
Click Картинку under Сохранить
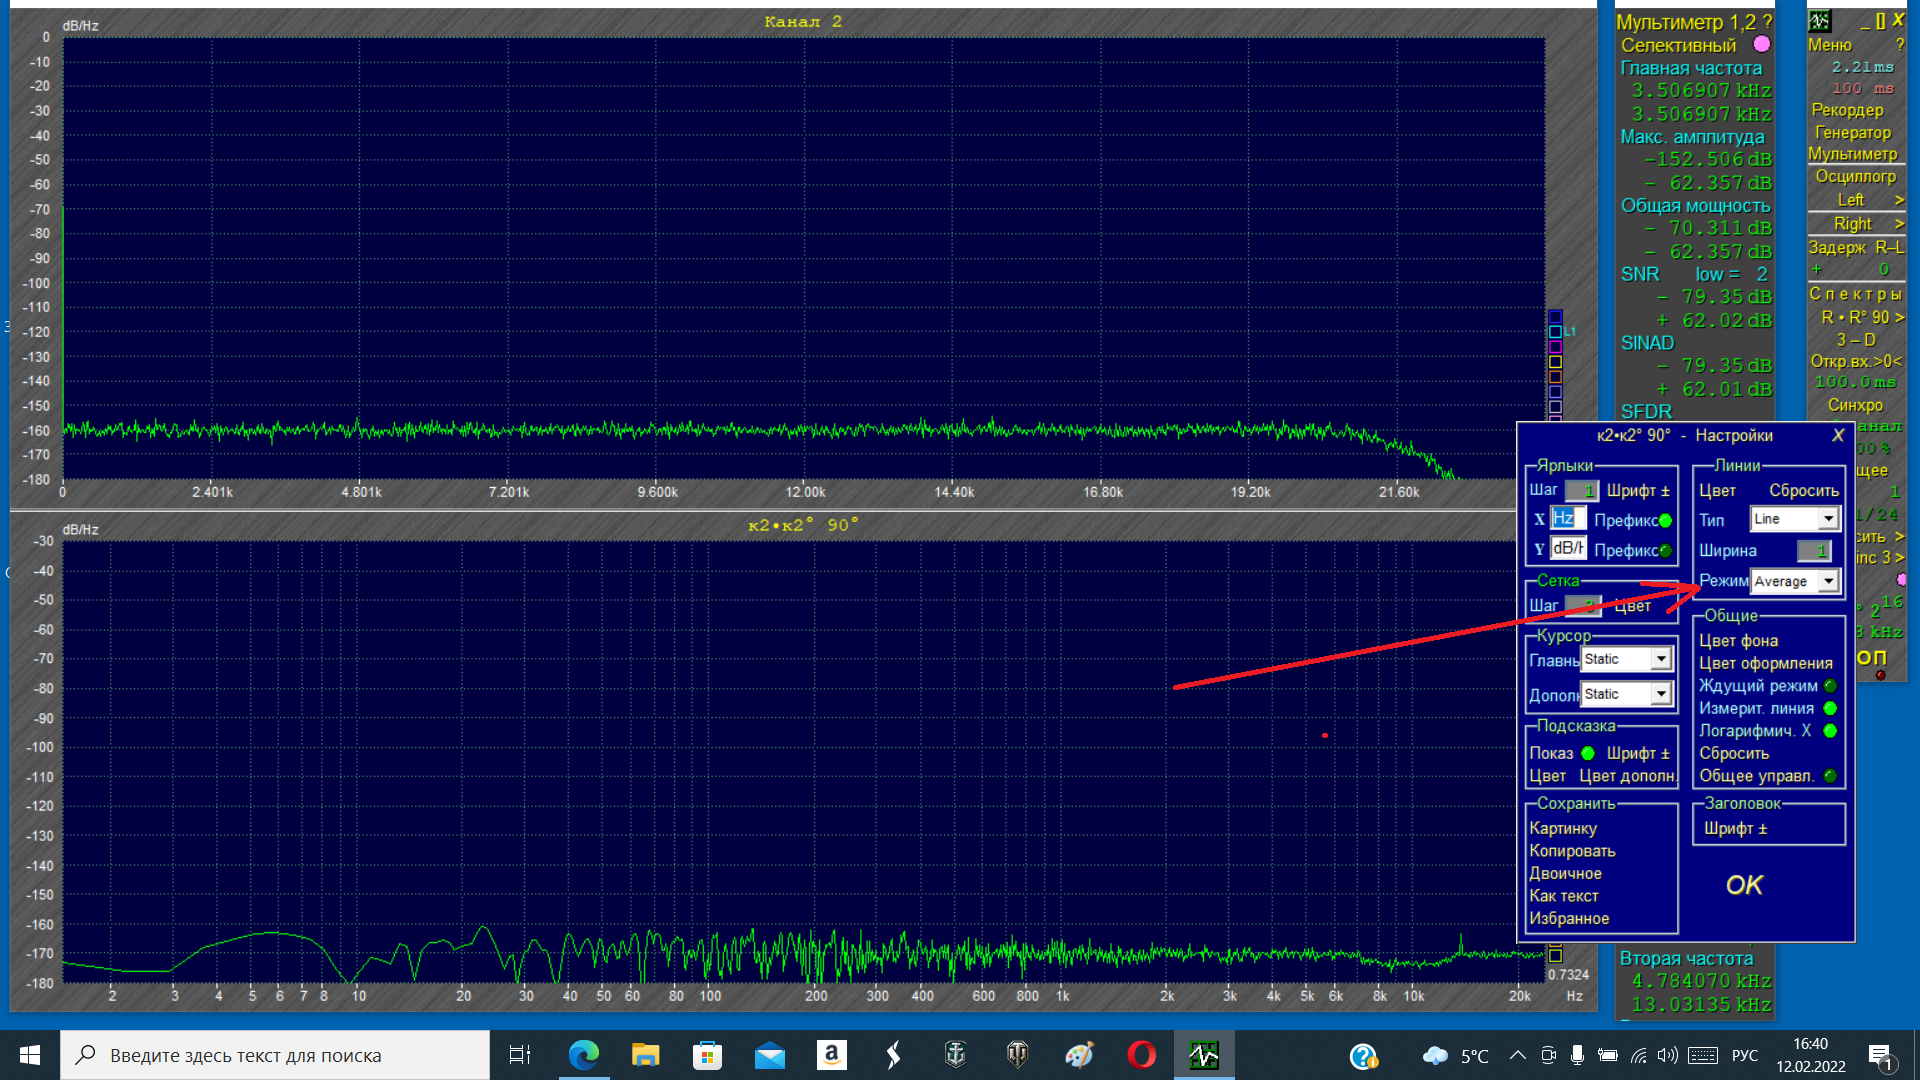[1563, 828]
